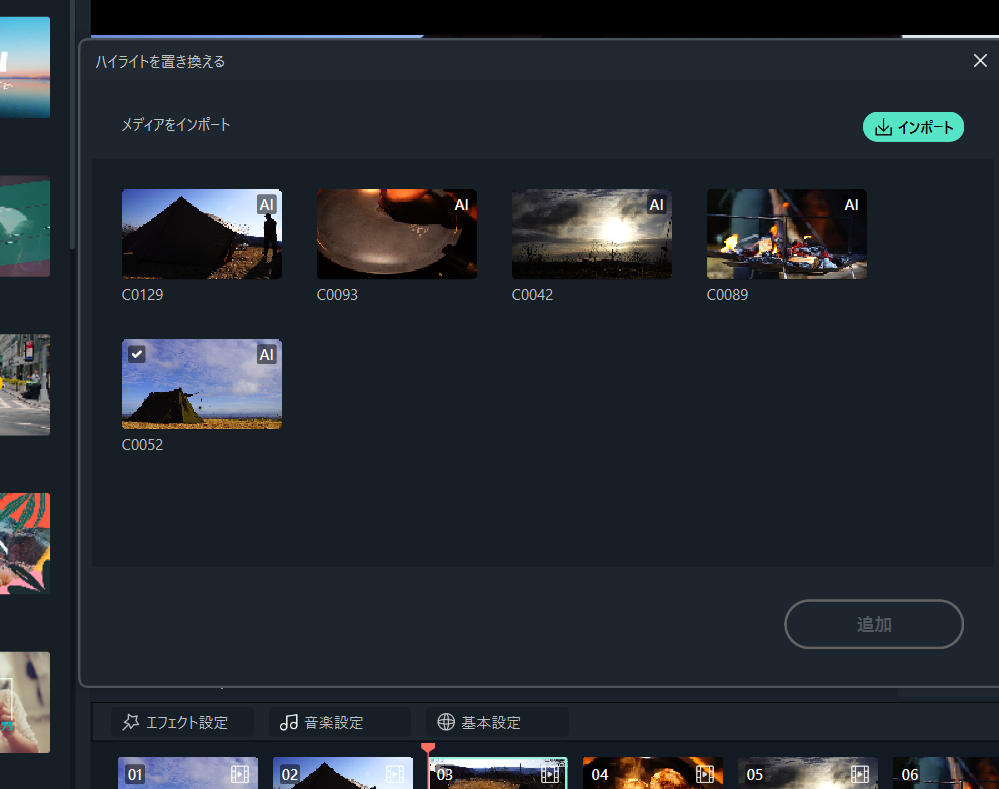Click the インポート import button
The image size is (999, 789).
[913, 127]
